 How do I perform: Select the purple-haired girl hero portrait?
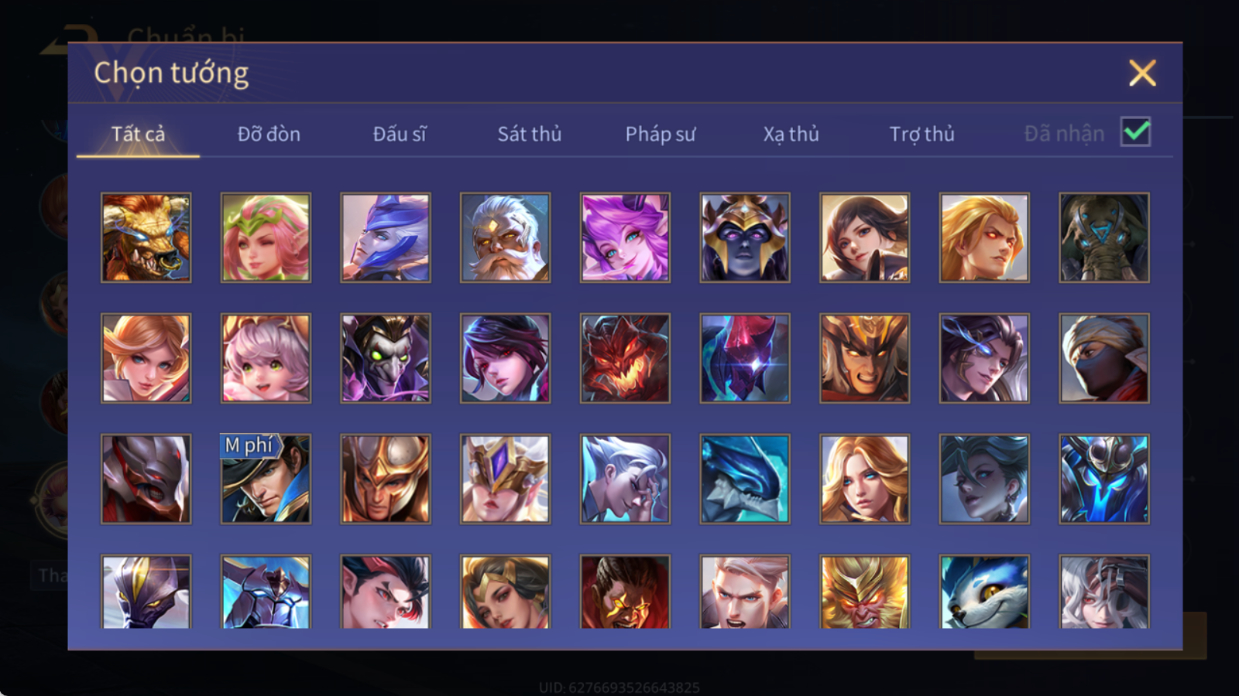pyautogui.click(x=625, y=238)
